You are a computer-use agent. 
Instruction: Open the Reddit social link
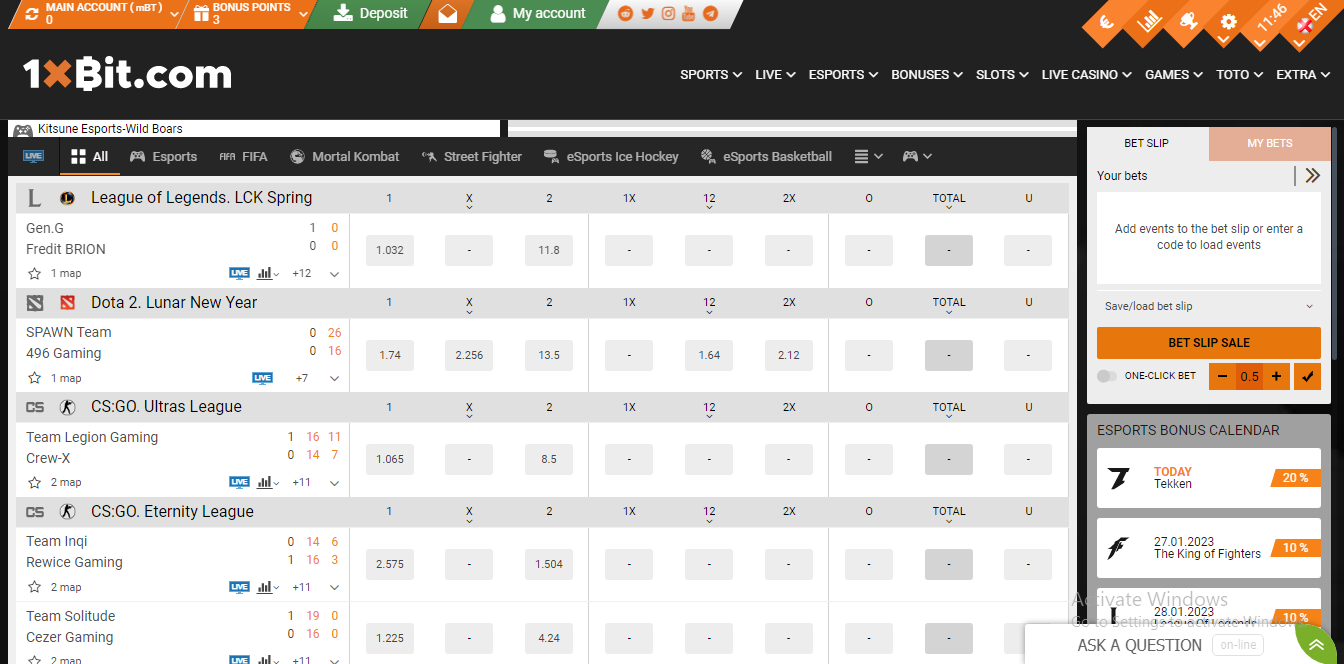[x=626, y=14]
